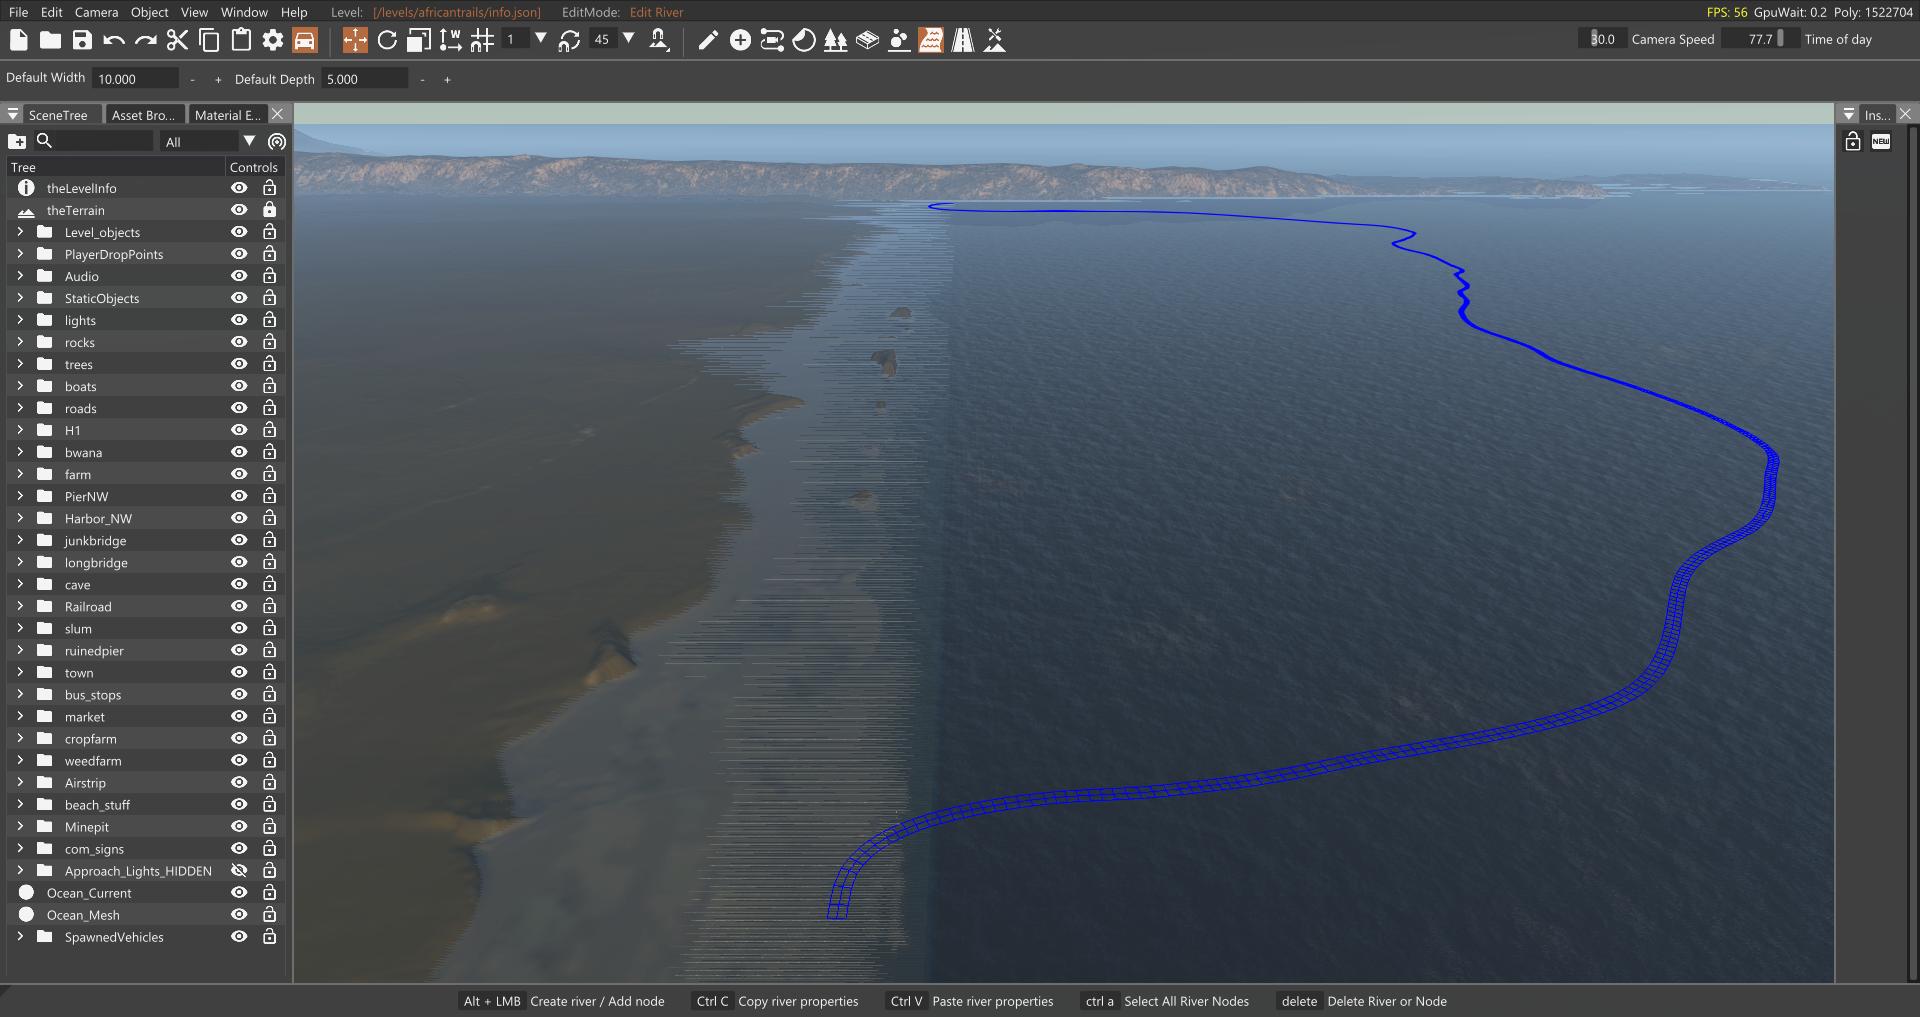
Task: Open level via the folder icon
Action: pos(50,40)
